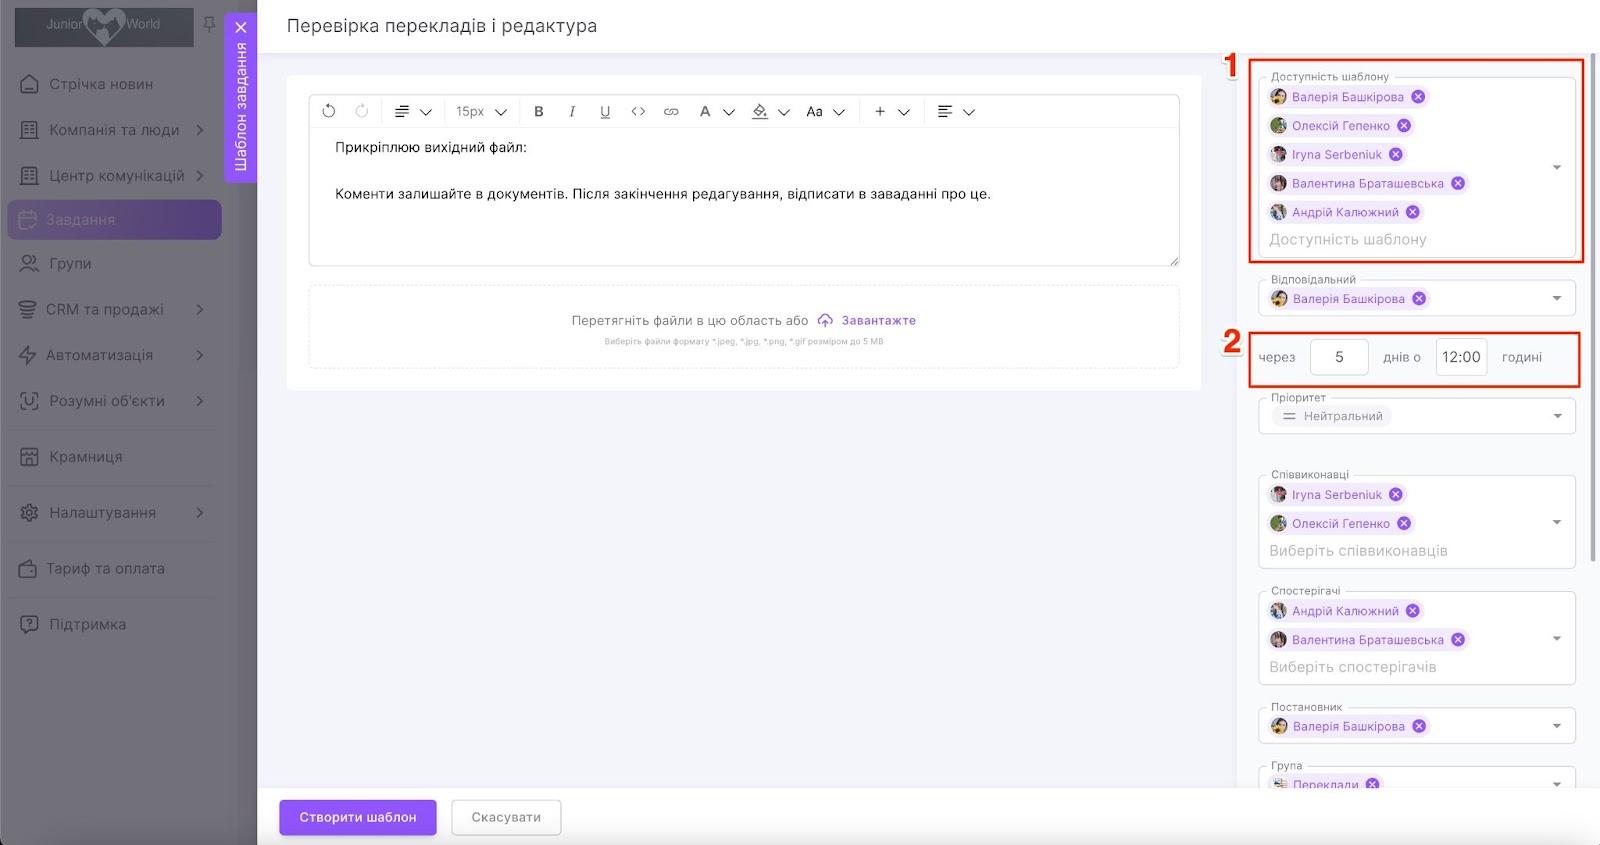1600x845 pixels.
Task: Remove Валентина Браташевська from Спостерігачі
Action: point(1458,640)
